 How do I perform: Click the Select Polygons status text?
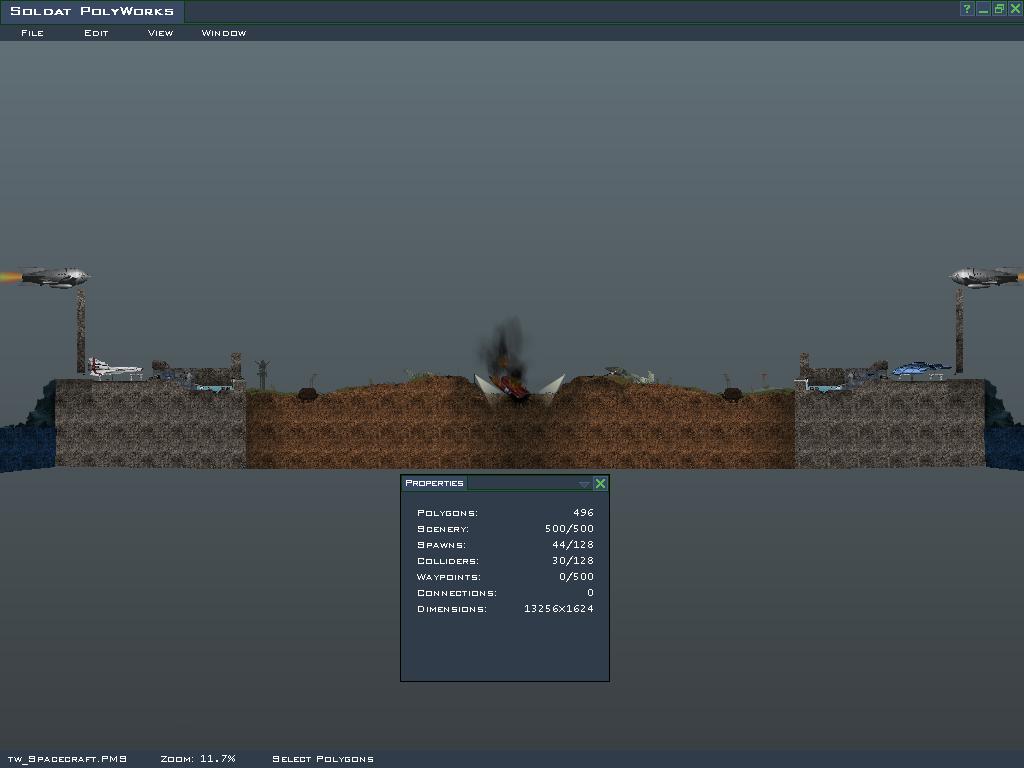[322, 759]
